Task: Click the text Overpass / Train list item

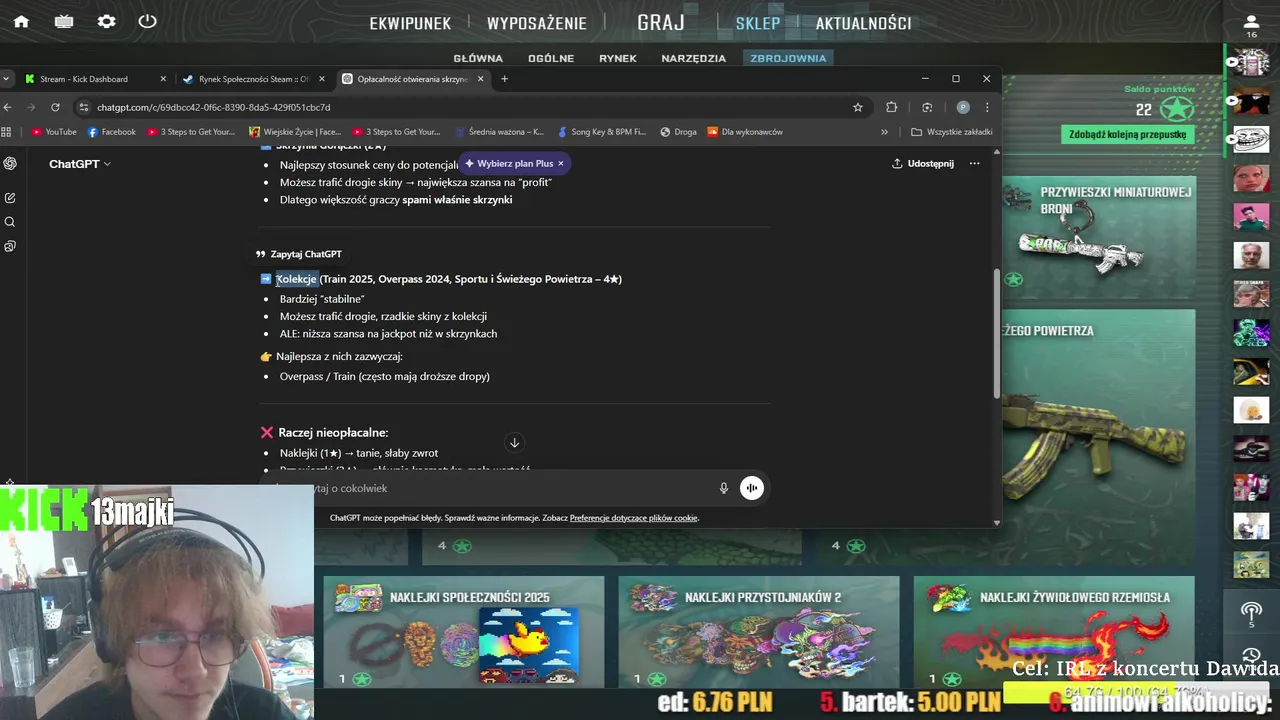Action: point(385,376)
